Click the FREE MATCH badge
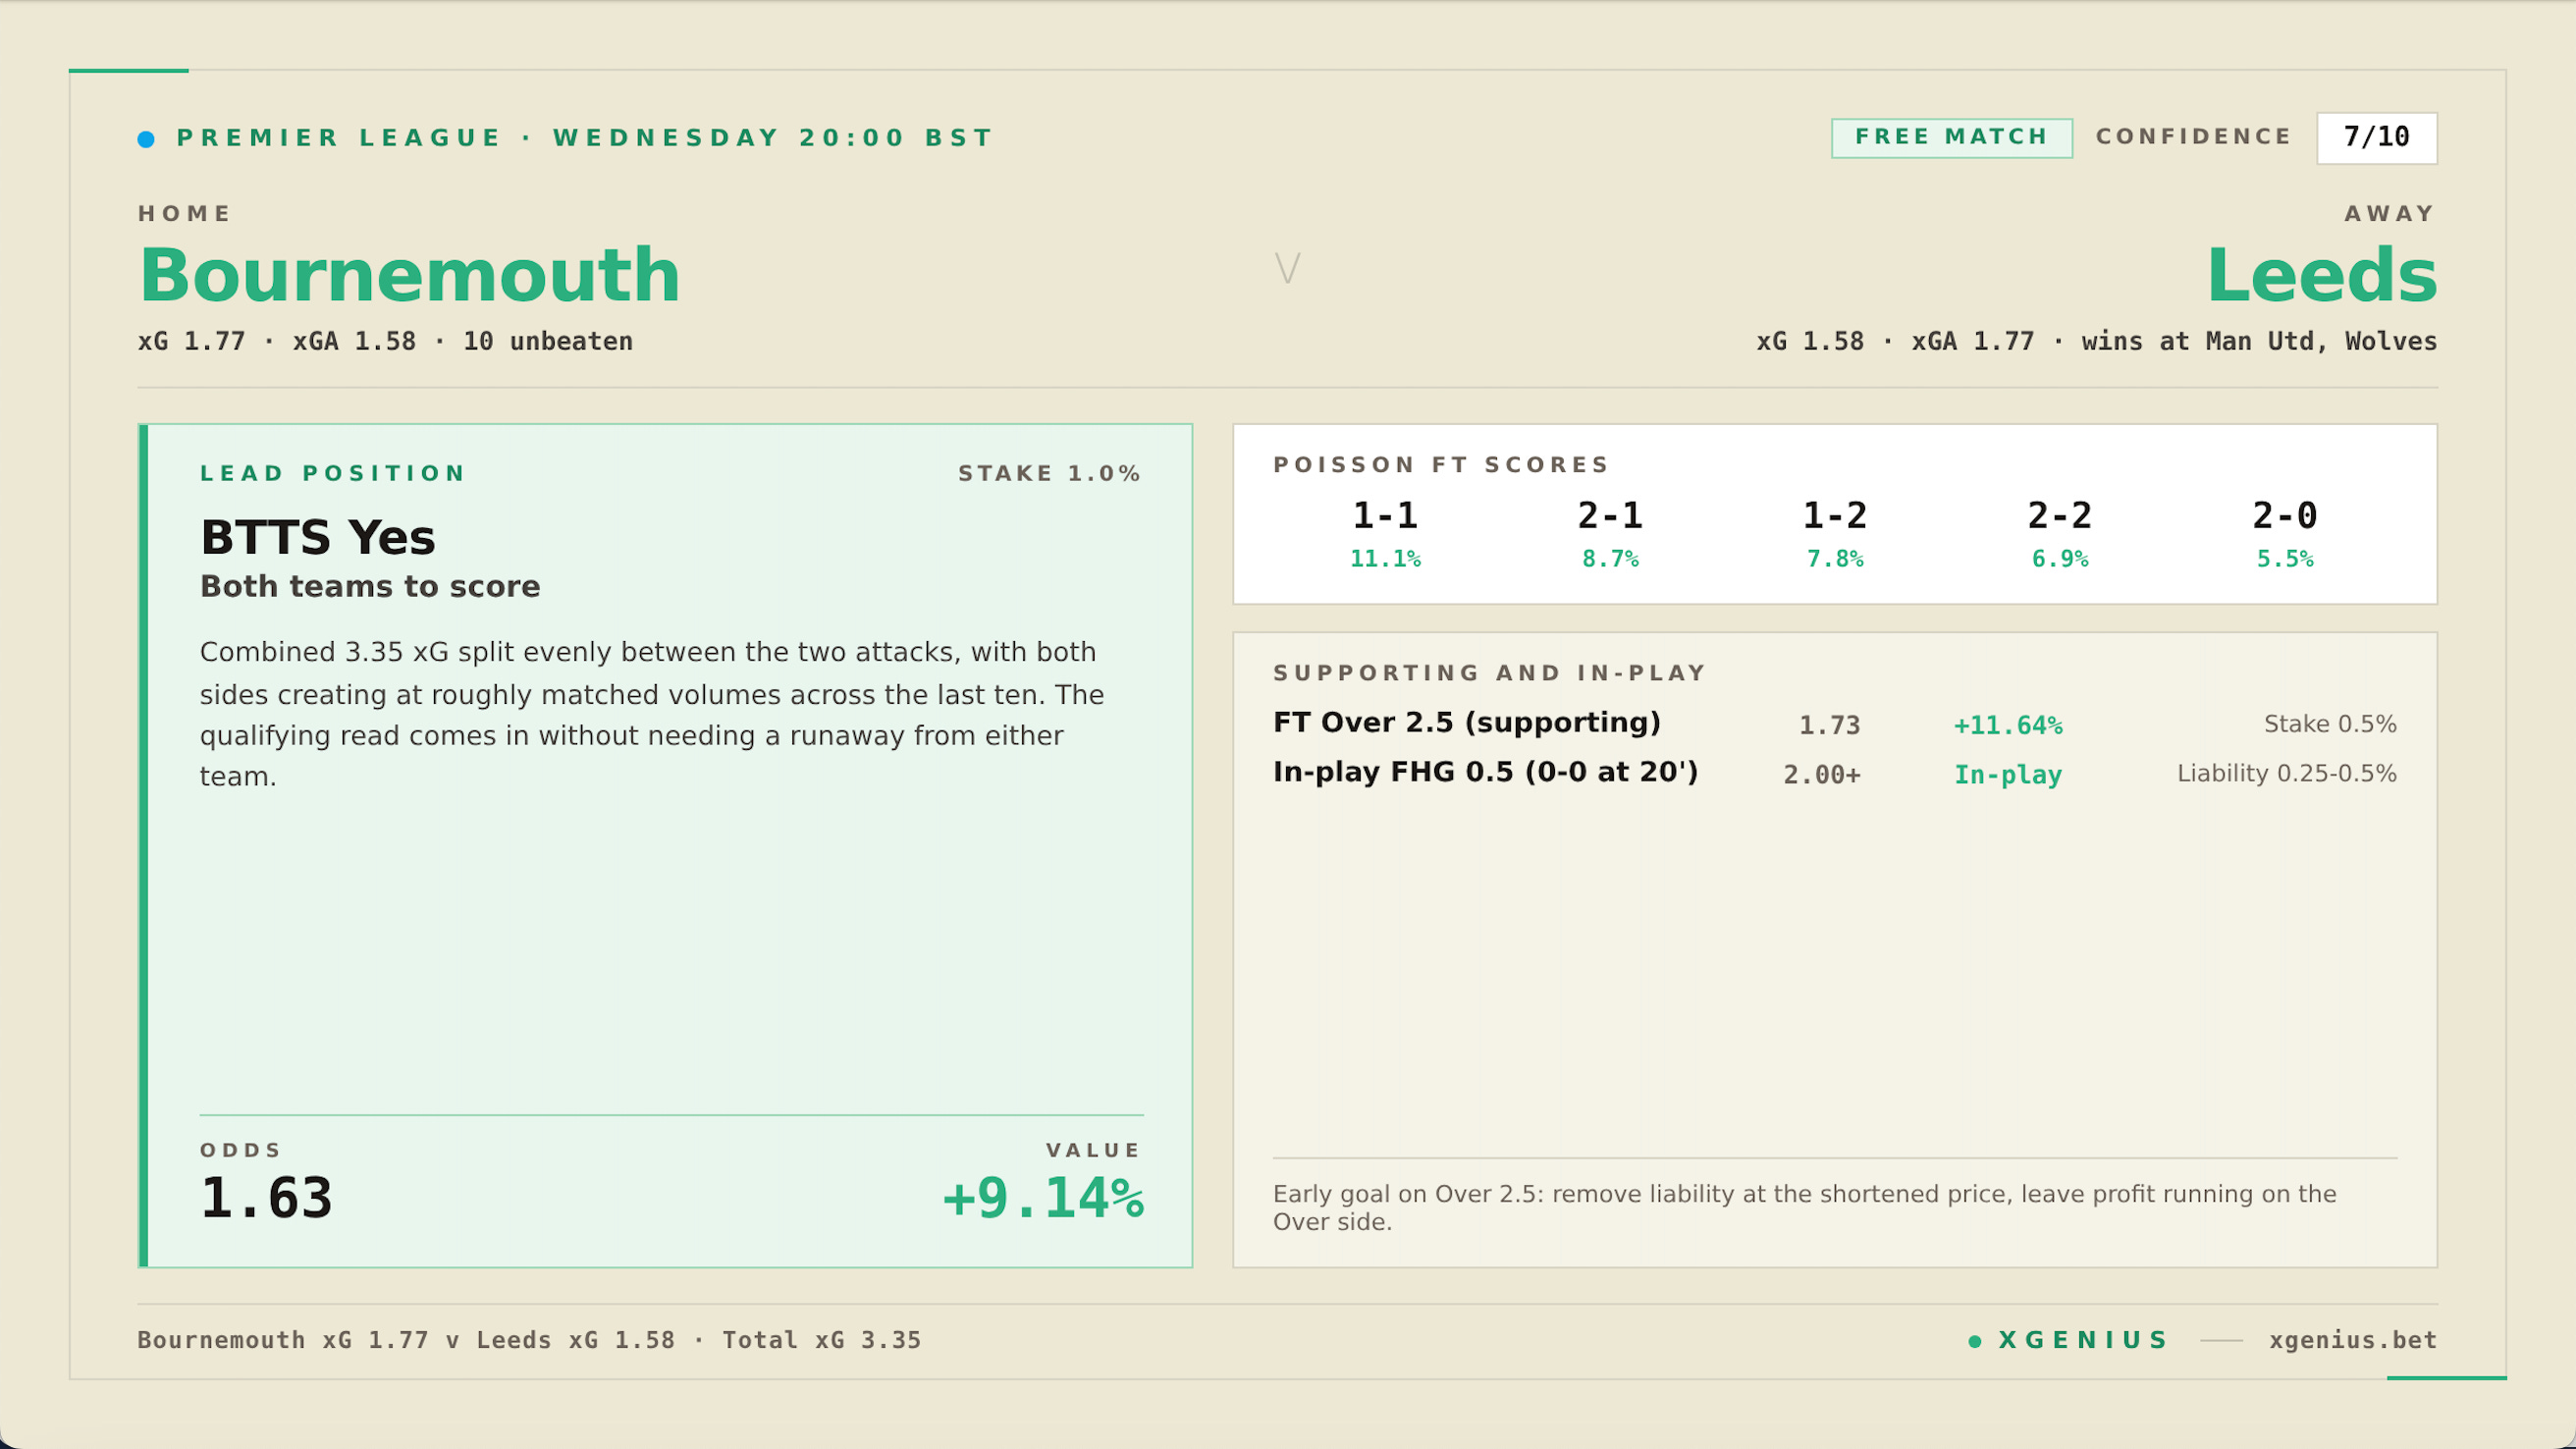Screen dimensions: 2576x1449 pos(1951,137)
